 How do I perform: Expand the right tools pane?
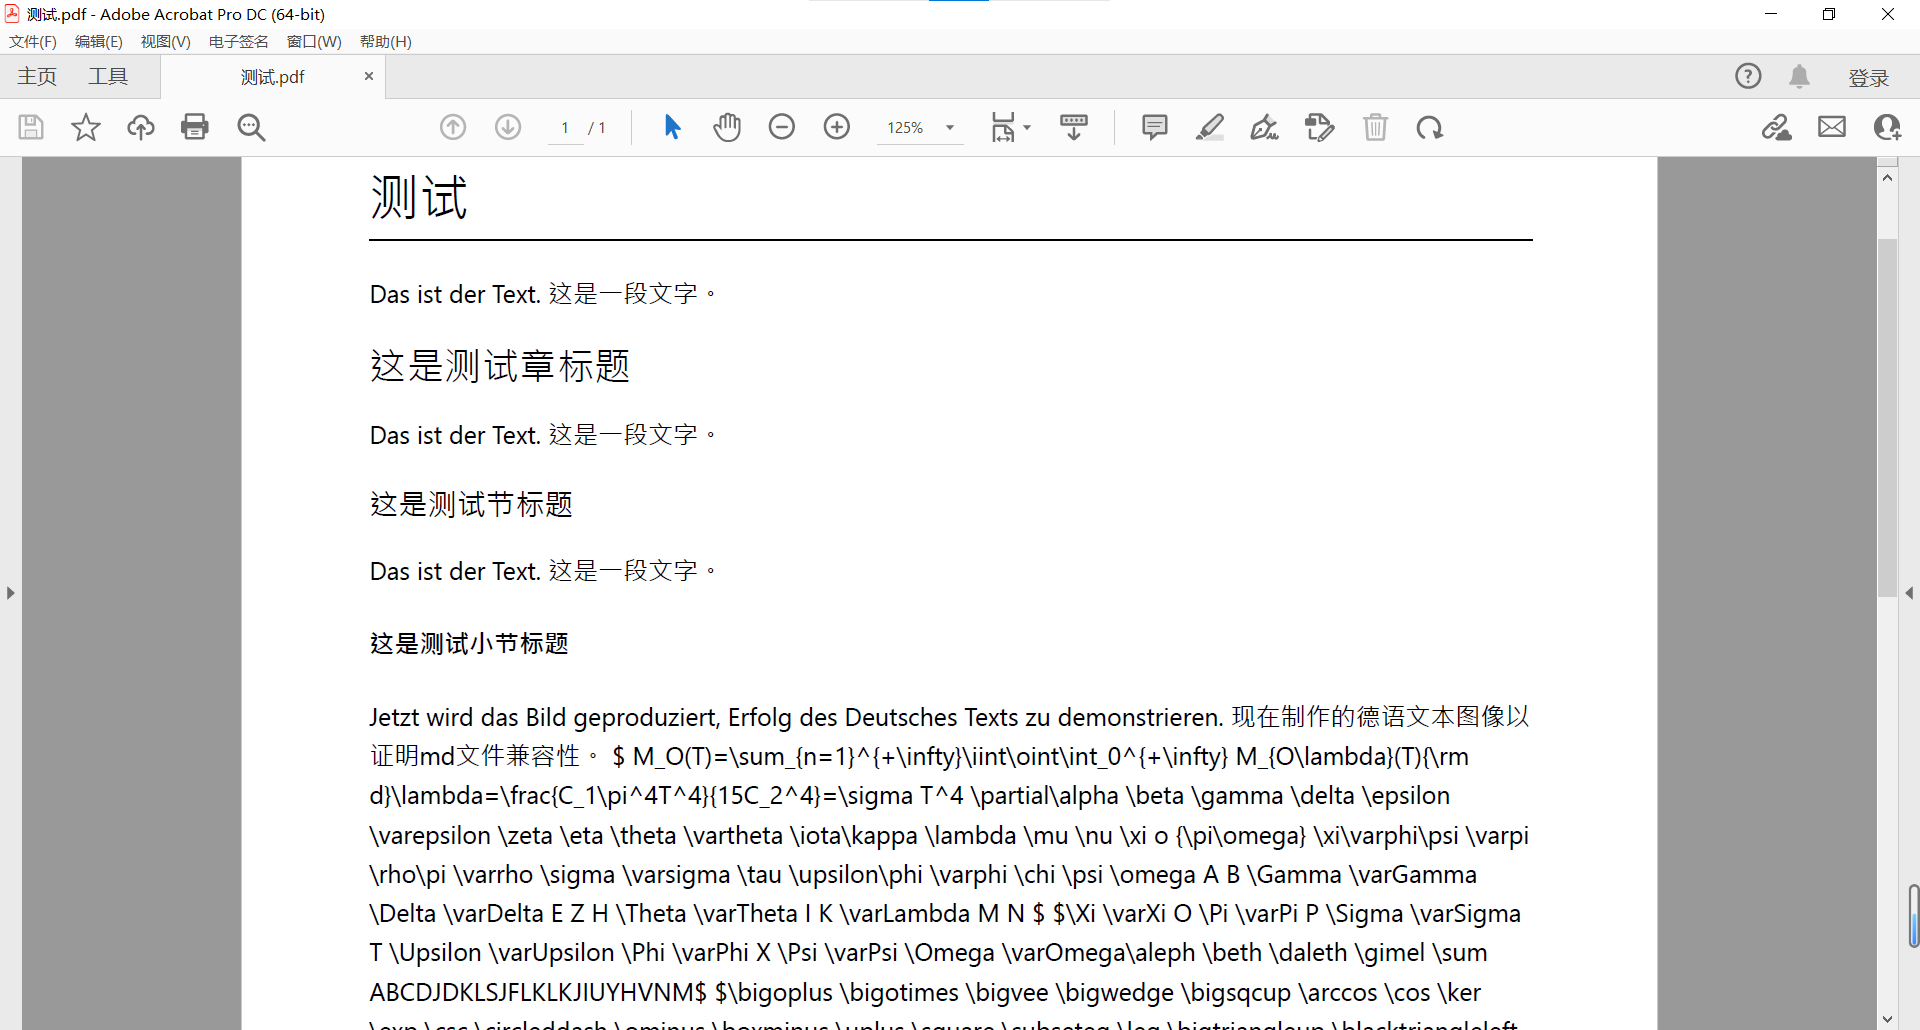(1910, 593)
